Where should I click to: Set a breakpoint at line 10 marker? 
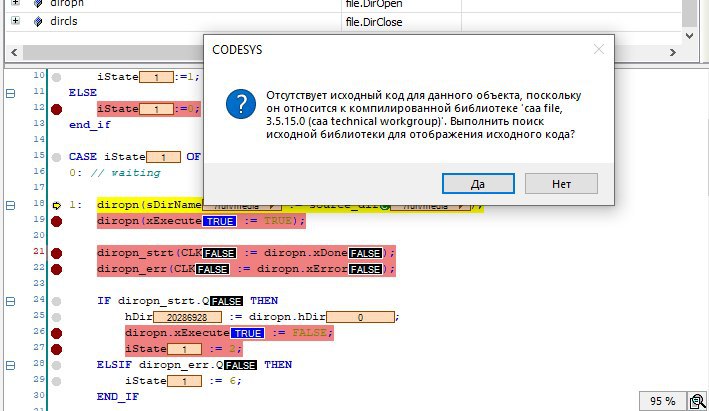coord(57,77)
